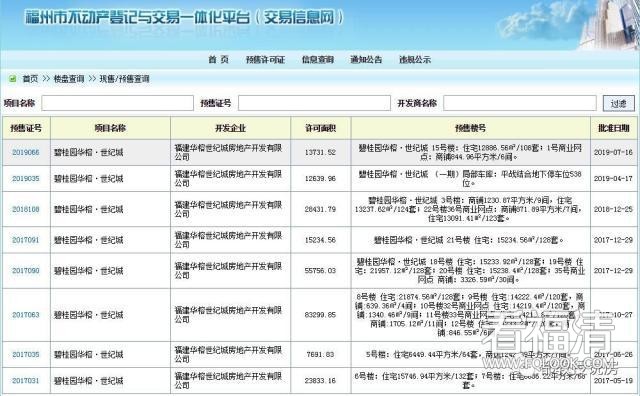Screen dimensions: 640x396
Task: Select area value 15234.56
Action: [320, 240]
